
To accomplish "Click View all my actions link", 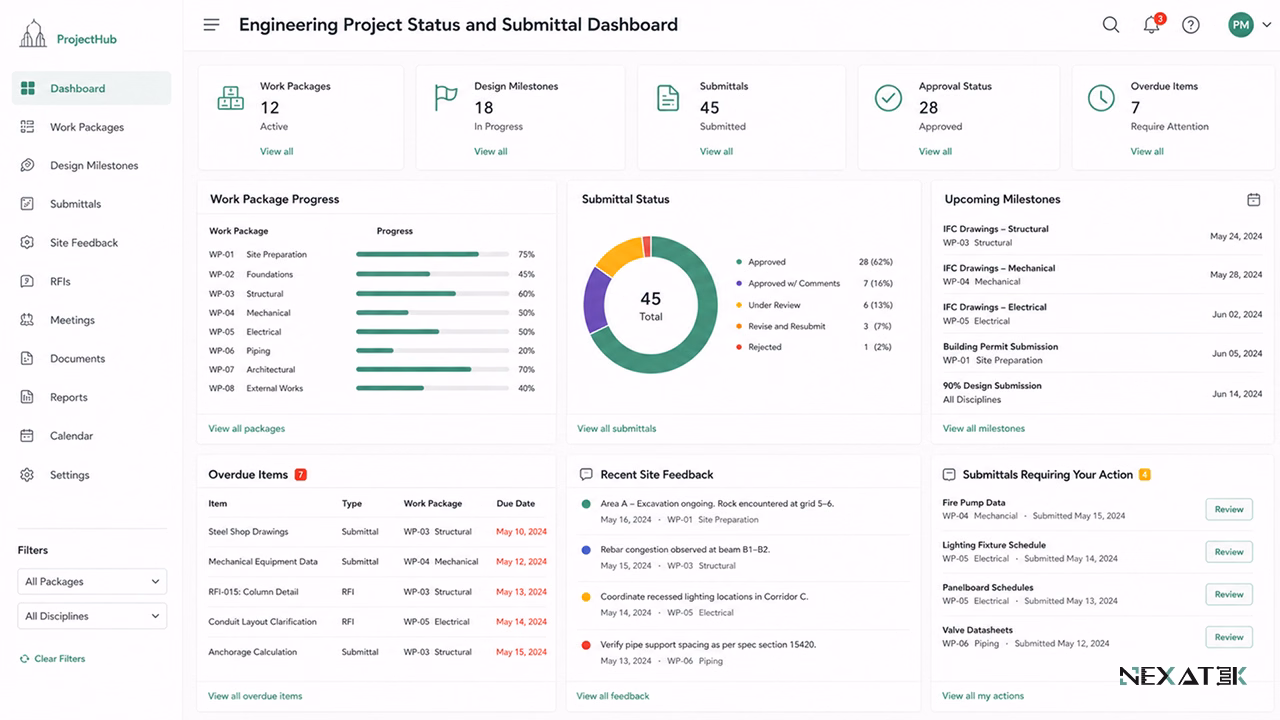I will 983,696.
